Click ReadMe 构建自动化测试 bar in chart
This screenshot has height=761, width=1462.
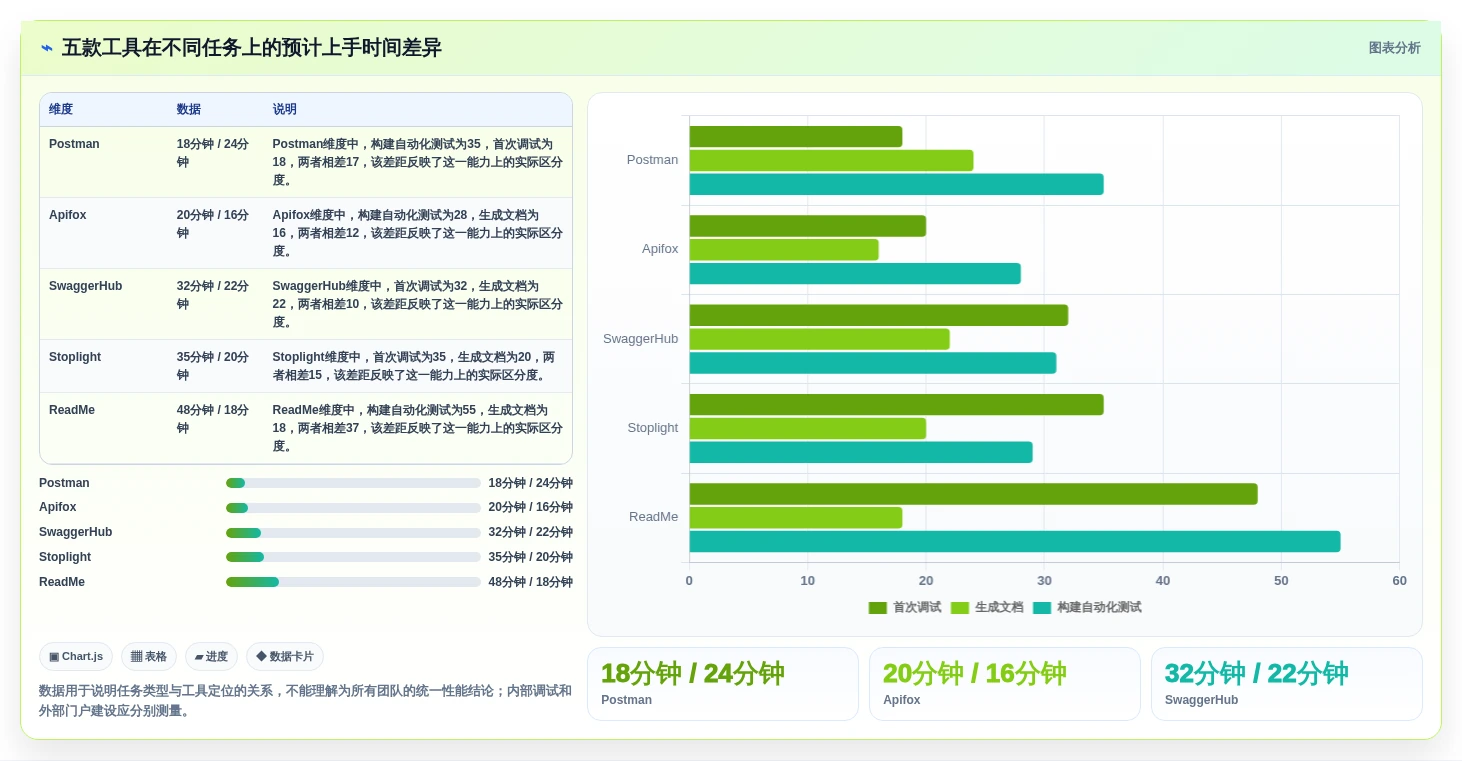pyautogui.click(x=1014, y=542)
